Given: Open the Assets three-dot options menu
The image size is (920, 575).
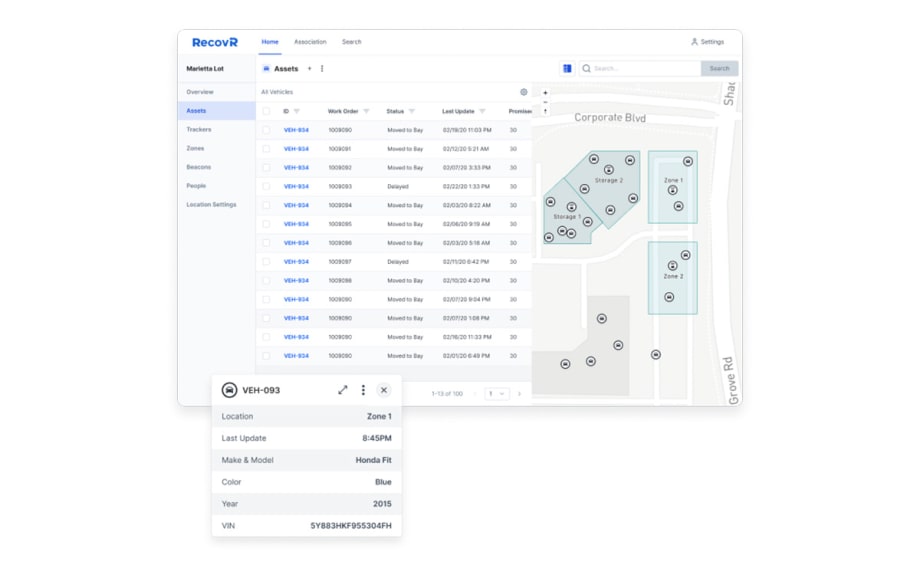Looking at the screenshot, I should [x=322, y=69].
